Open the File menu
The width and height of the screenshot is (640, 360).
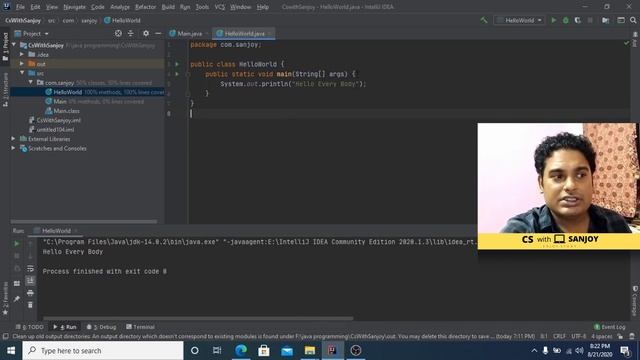[x=20, y=7]
